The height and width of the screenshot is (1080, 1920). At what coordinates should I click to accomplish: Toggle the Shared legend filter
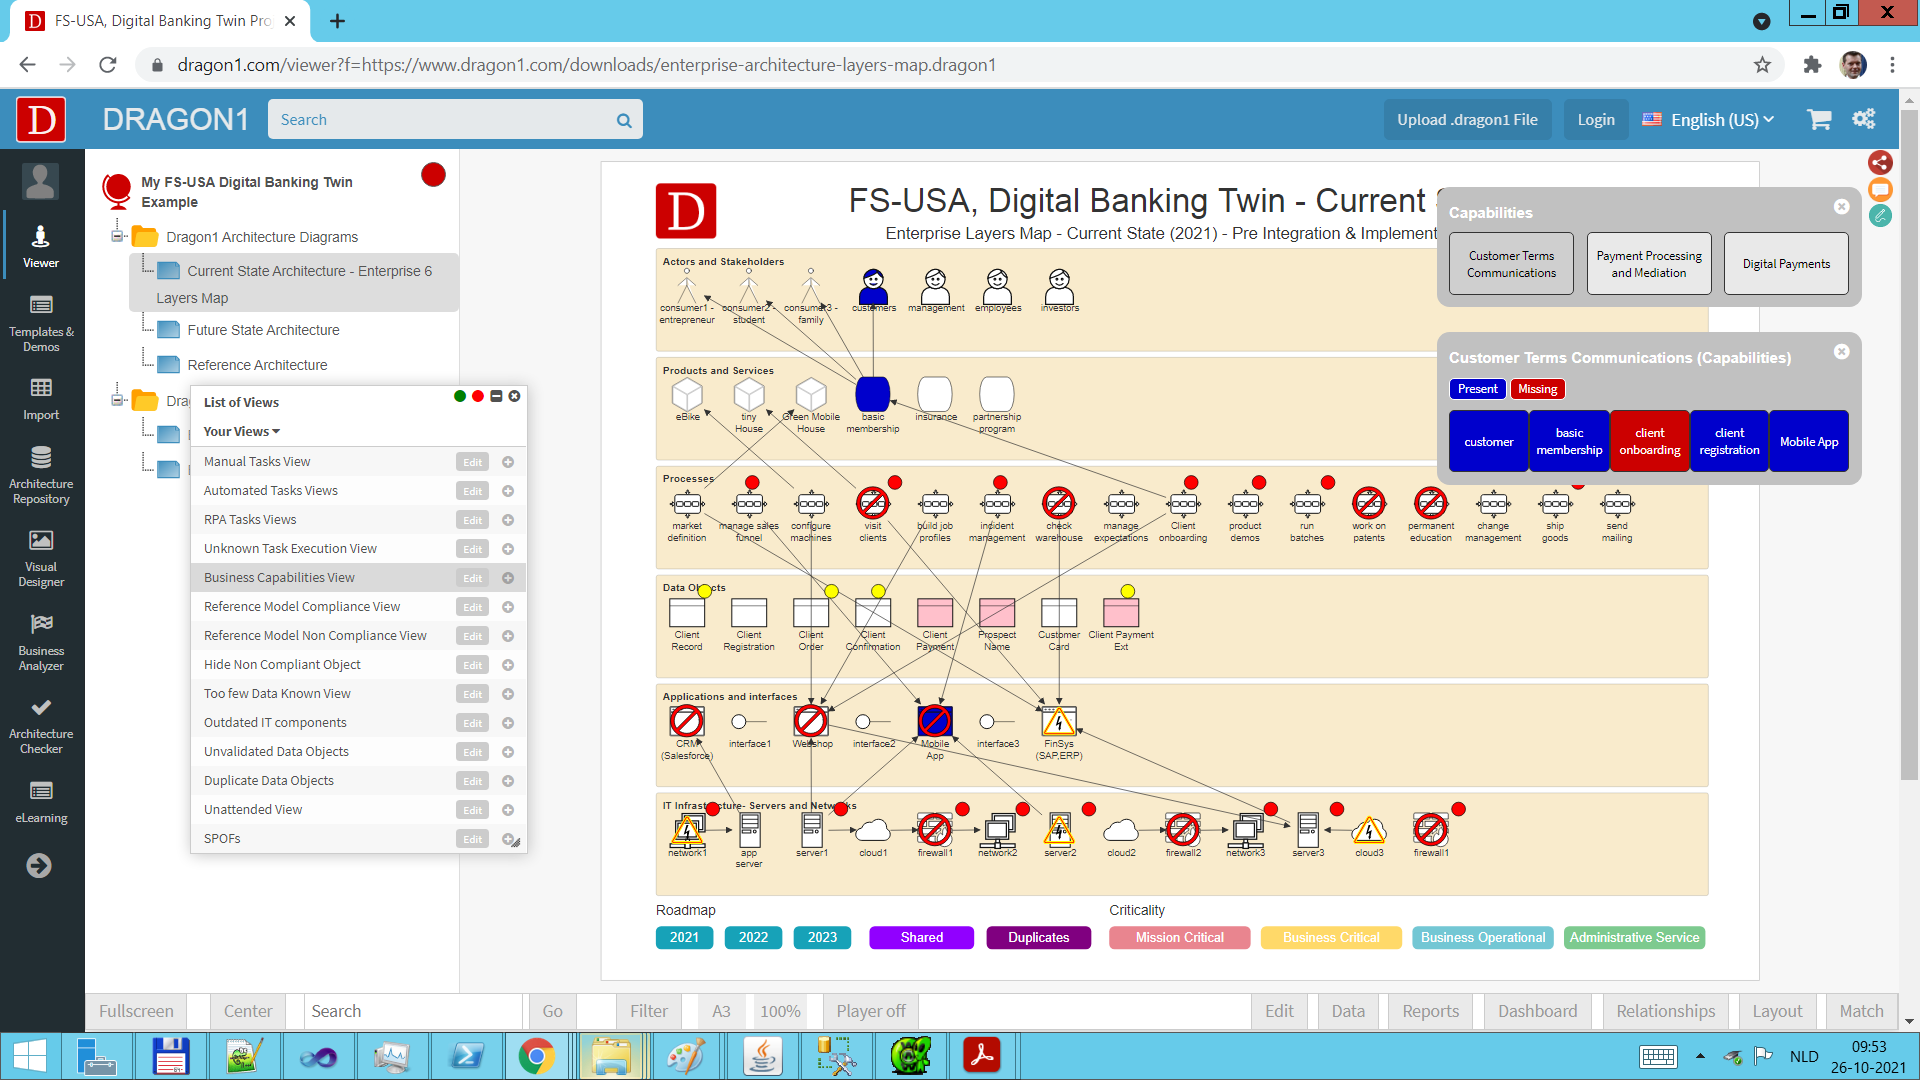point(921,937)
